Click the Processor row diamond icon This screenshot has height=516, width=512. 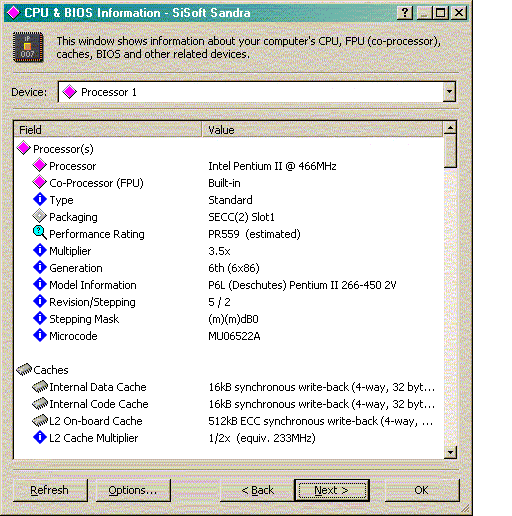click(39, 165)
